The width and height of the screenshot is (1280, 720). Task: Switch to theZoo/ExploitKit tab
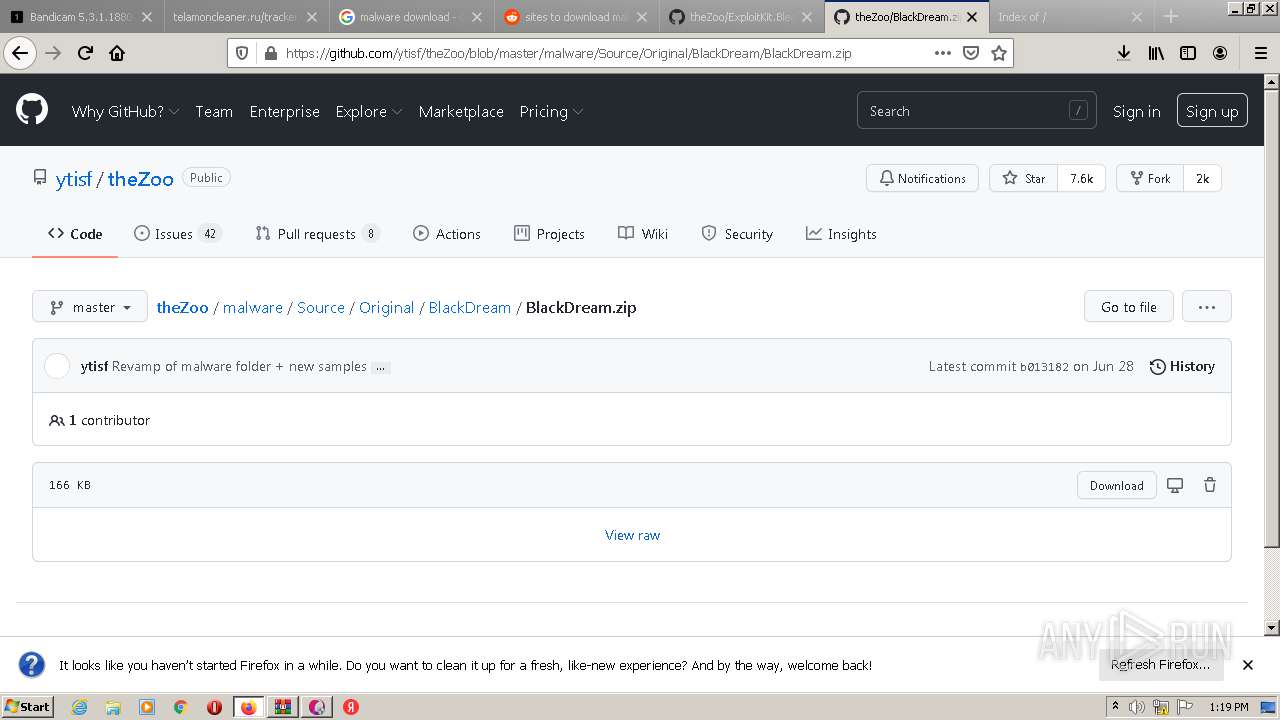tap(741, 17)
